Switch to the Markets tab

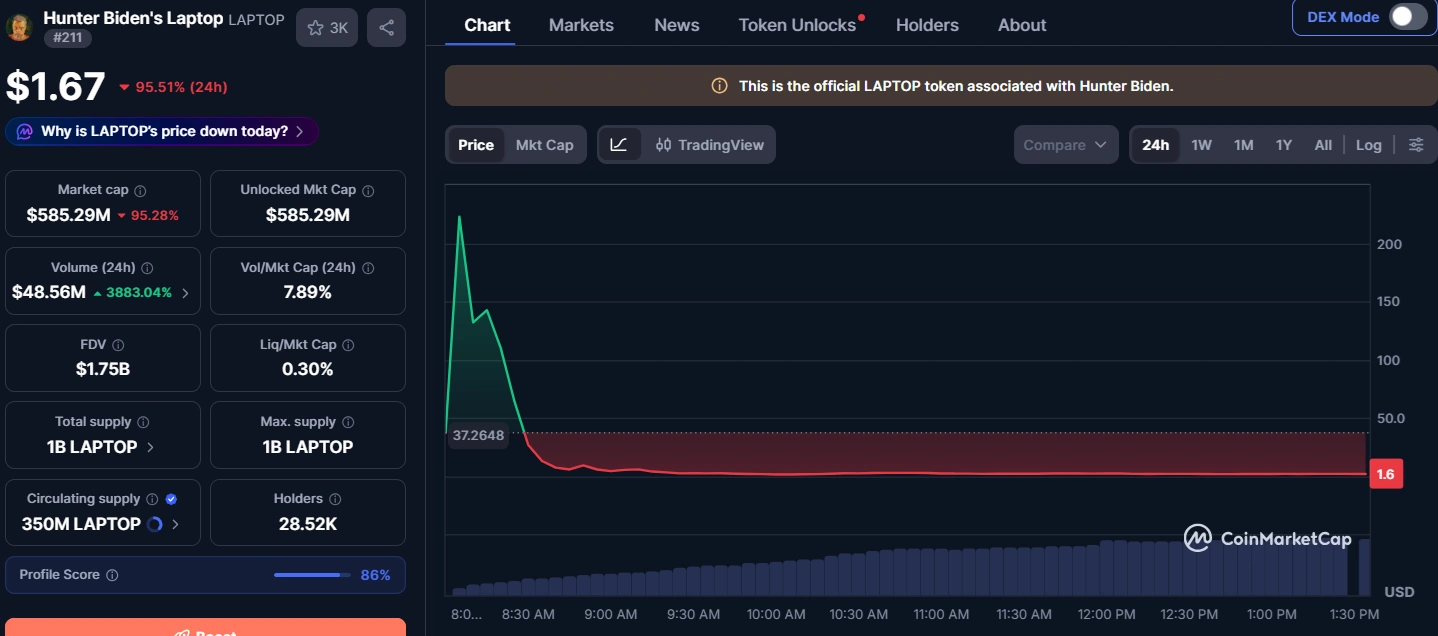coord(581,25)
